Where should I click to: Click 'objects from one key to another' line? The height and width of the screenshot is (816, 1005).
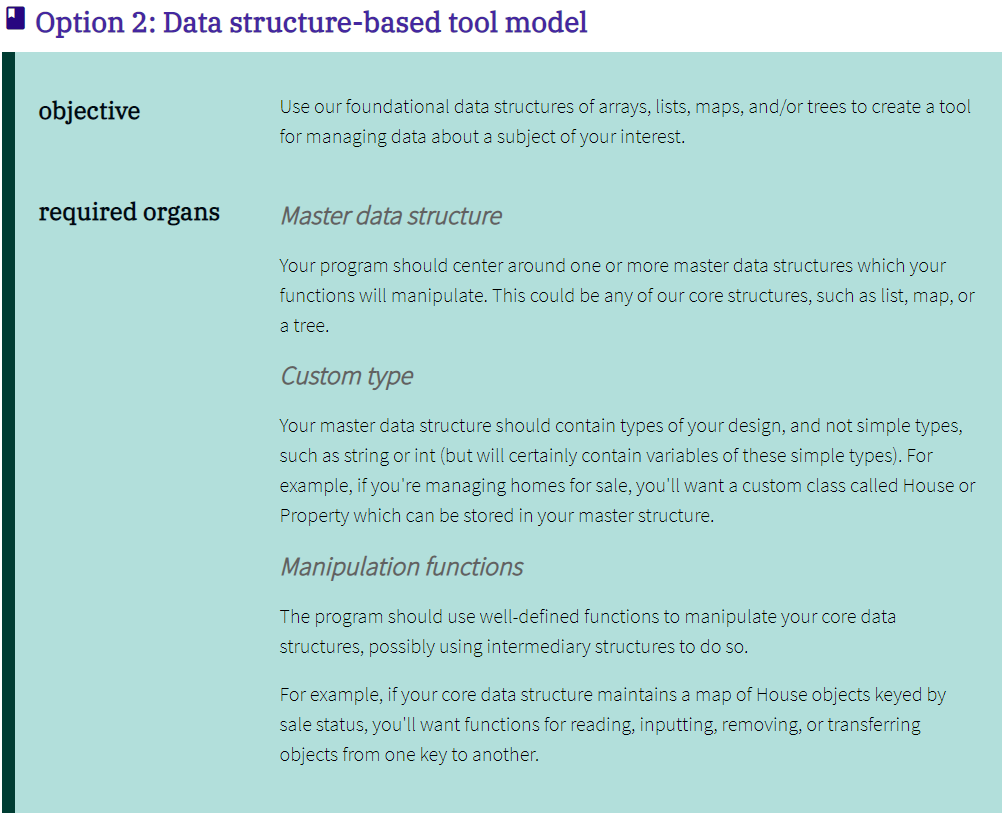click(409, 754)
